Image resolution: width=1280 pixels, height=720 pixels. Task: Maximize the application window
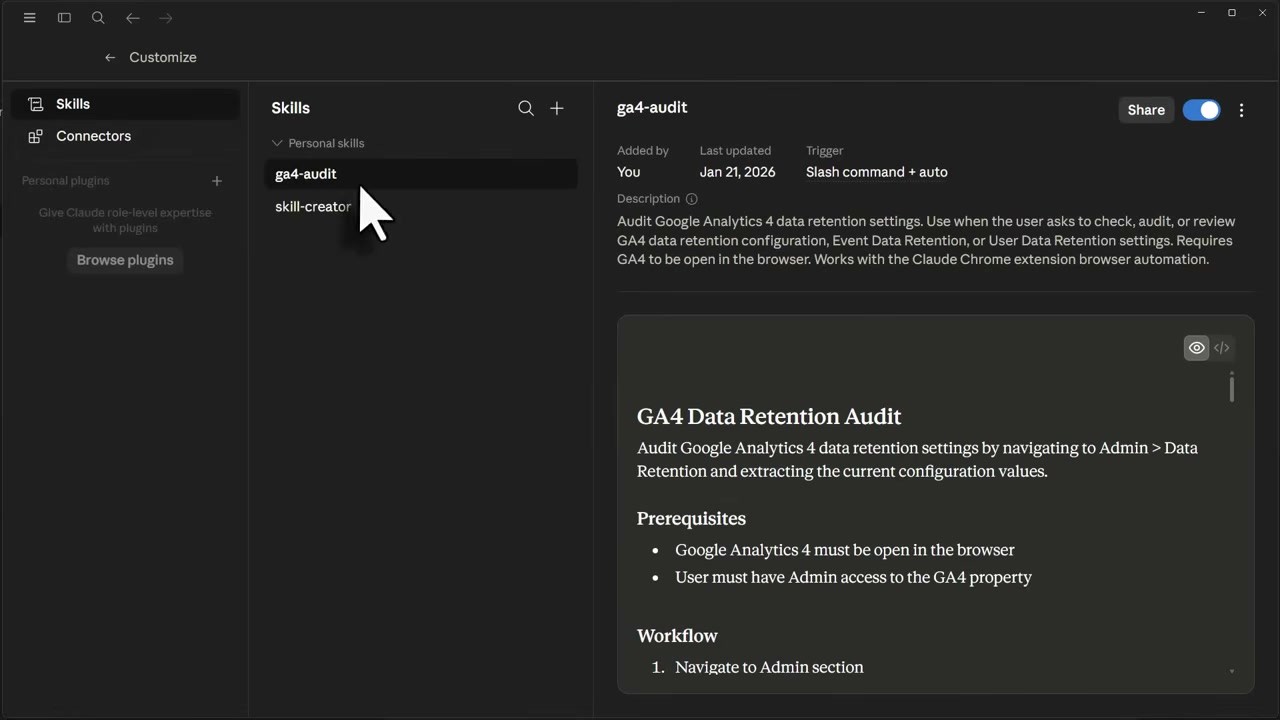[x=1232, y=13]
